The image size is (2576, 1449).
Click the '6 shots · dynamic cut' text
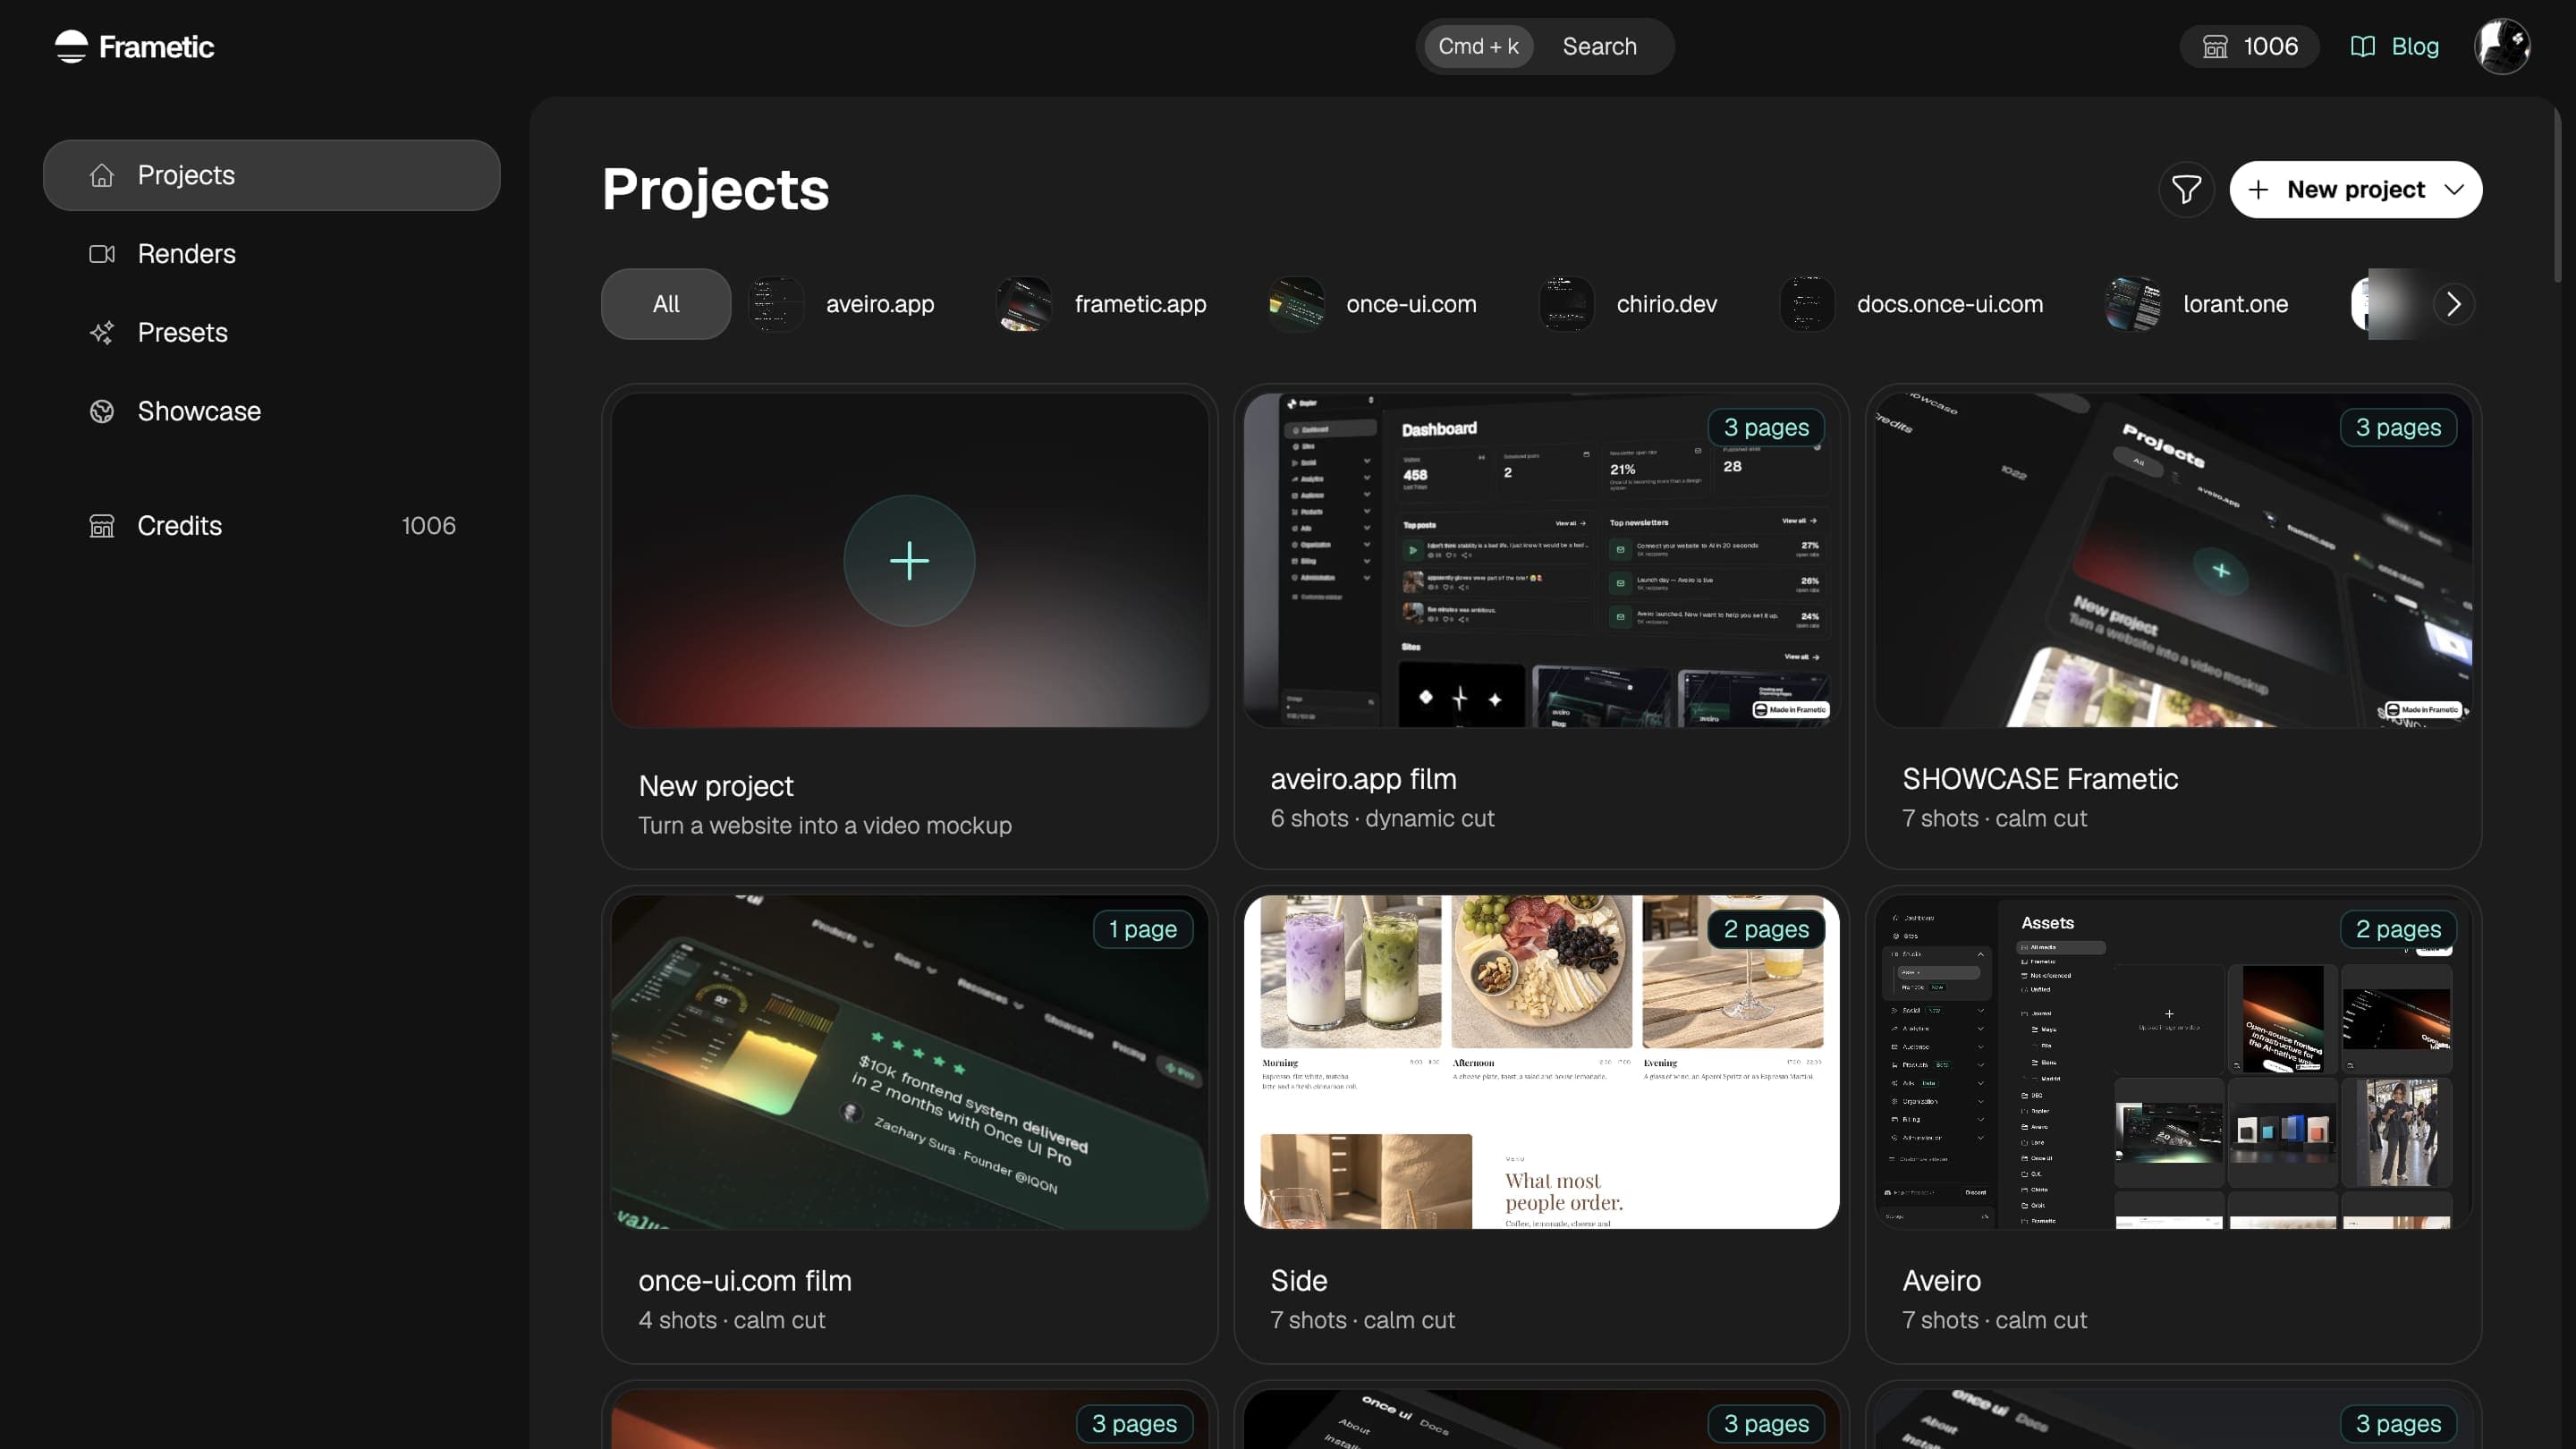[x=1382, y=819]
